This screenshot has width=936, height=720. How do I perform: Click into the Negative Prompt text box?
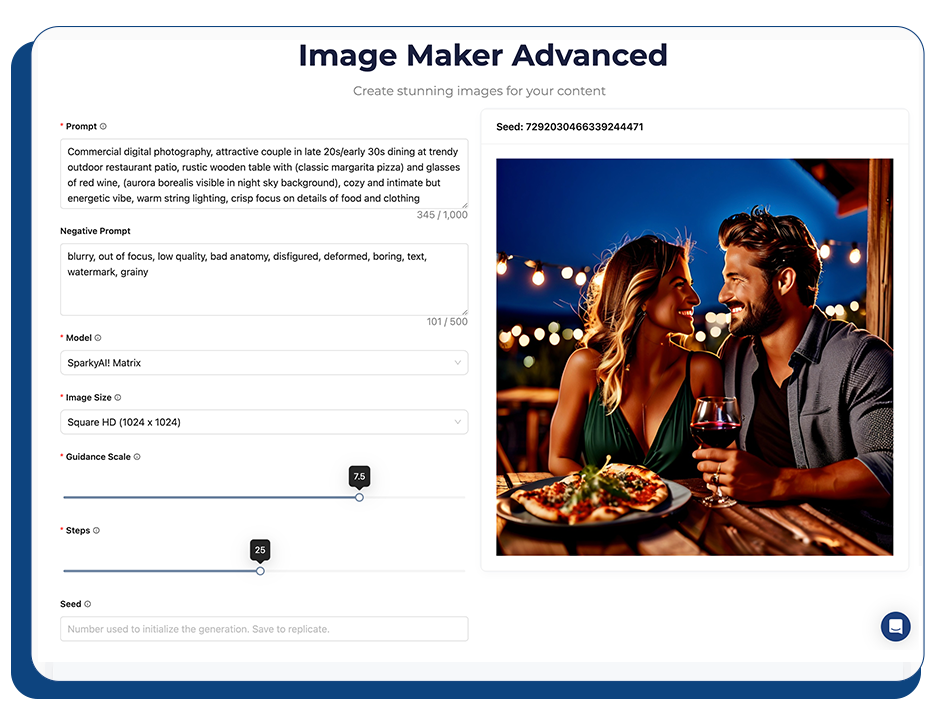tap(264, 280)
